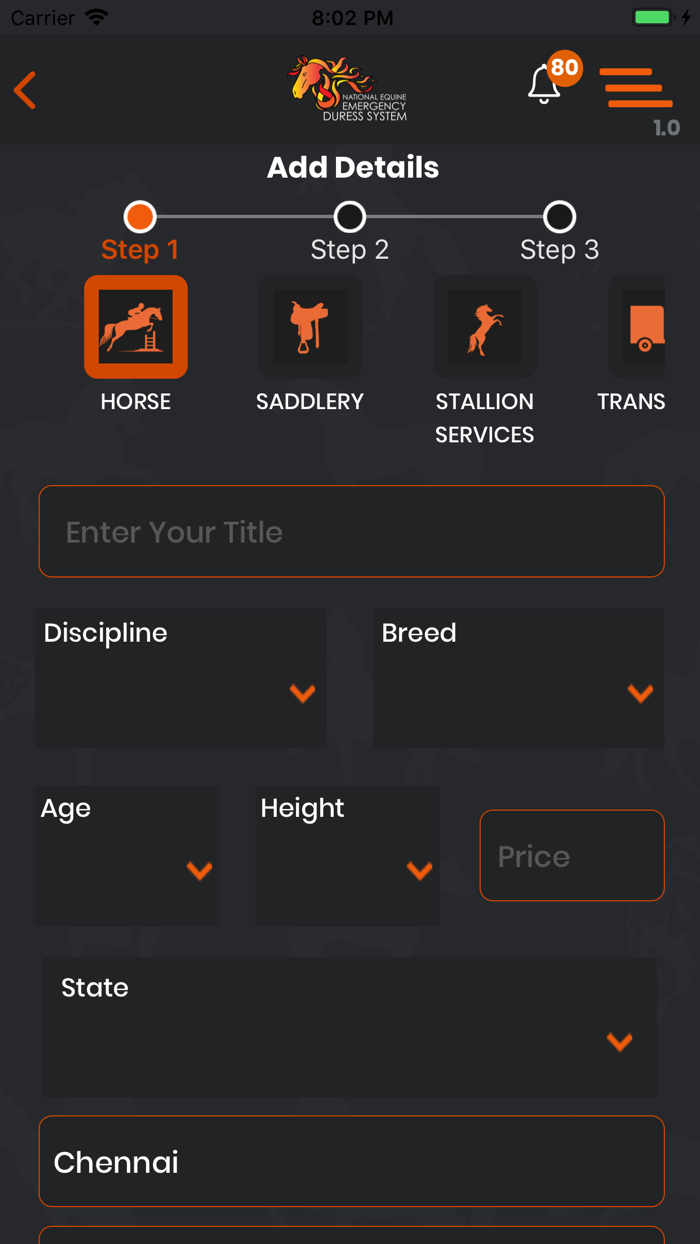Choose the STALLION SERVICES icon
The width and height of the screenshot is (700, 1244).
tap(484, 326)
